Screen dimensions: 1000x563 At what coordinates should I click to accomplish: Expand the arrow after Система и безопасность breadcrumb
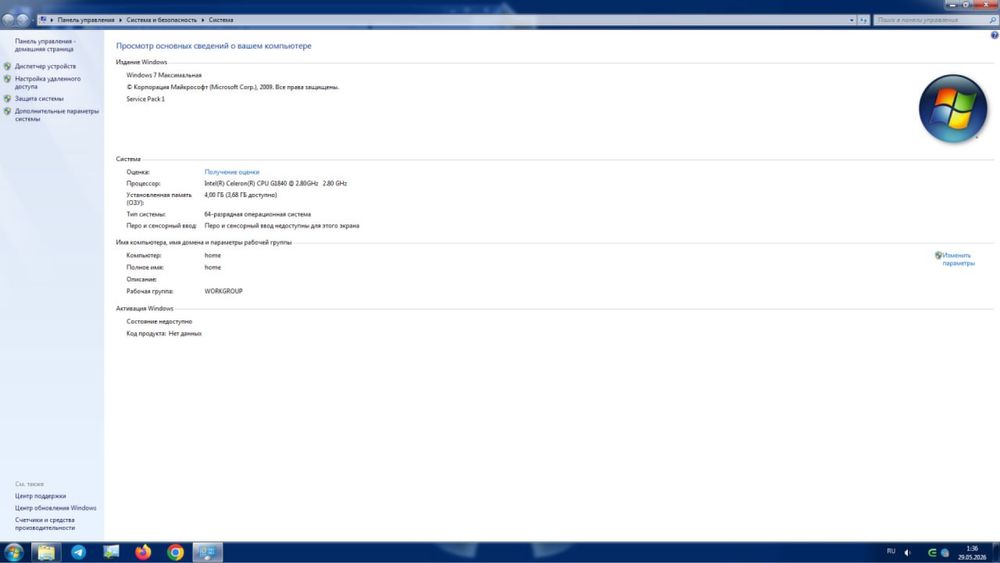pos(203,20)
